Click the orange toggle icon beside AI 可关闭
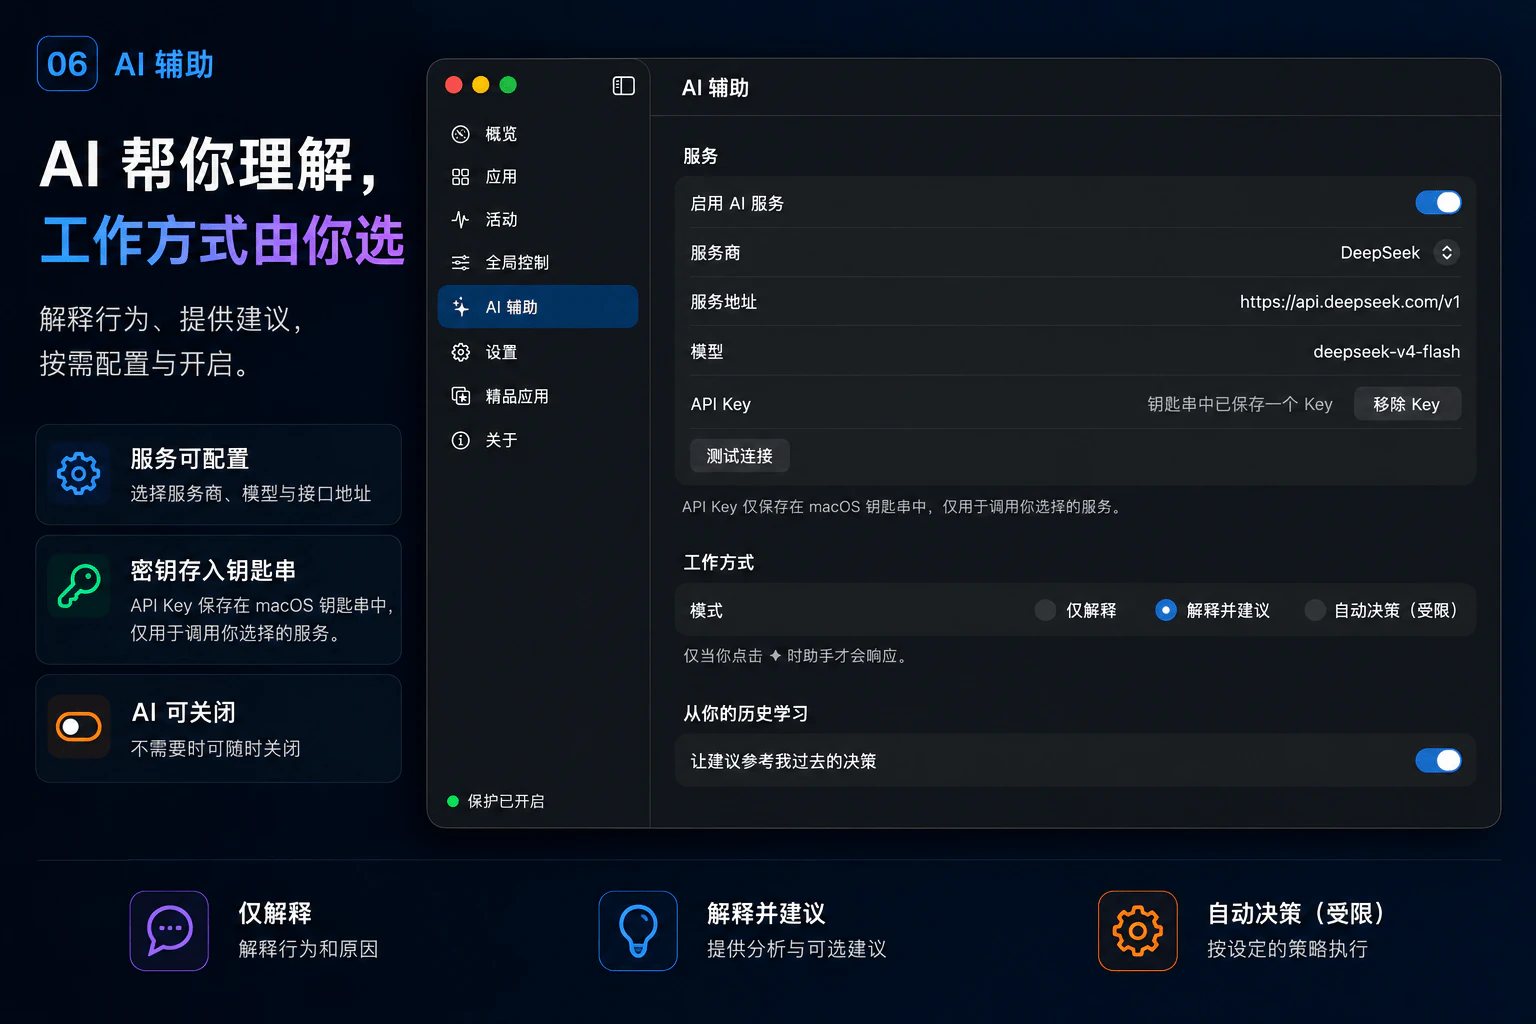The image size is (1536, 1024). click(78, 726)
